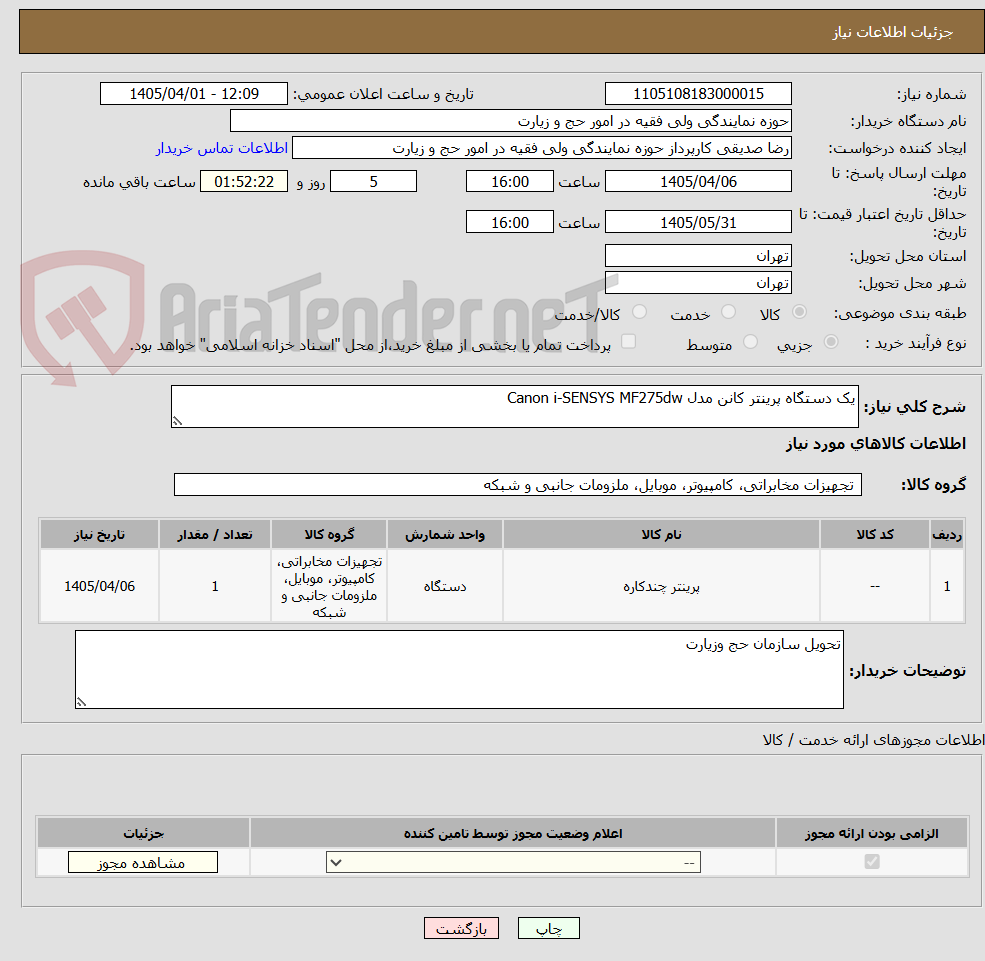Click the buyer organization name field
This screenshot has height=961, width=985.
tap(511, 121)
